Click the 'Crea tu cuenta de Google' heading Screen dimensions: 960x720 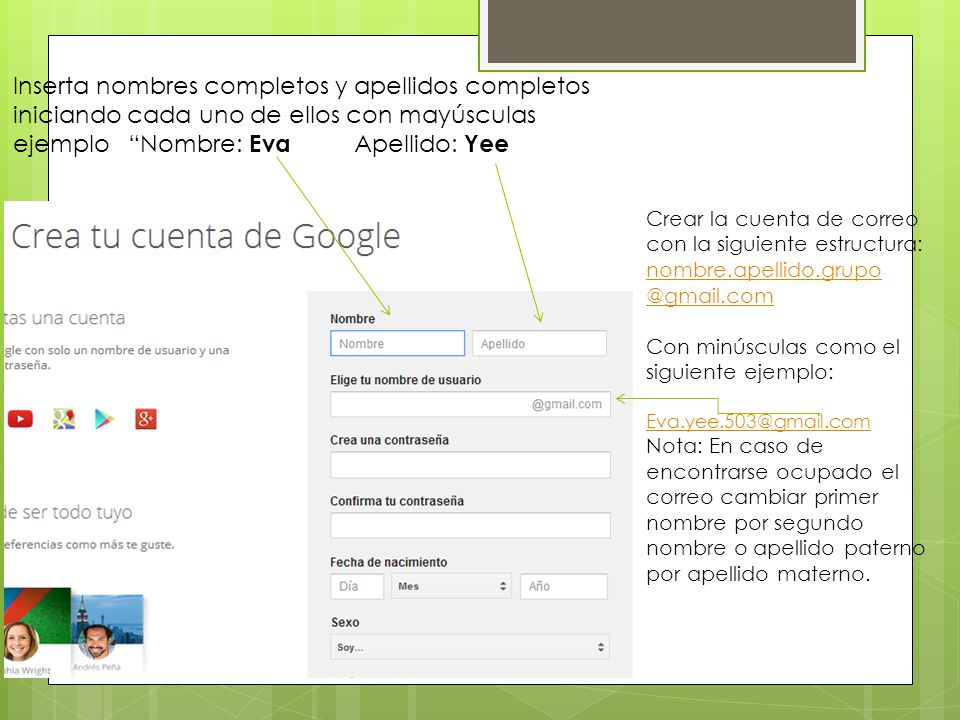pos(206,238)
